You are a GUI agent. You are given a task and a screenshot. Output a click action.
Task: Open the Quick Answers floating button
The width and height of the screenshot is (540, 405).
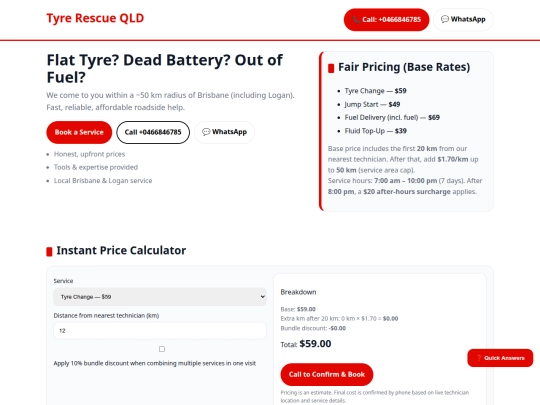500,358
